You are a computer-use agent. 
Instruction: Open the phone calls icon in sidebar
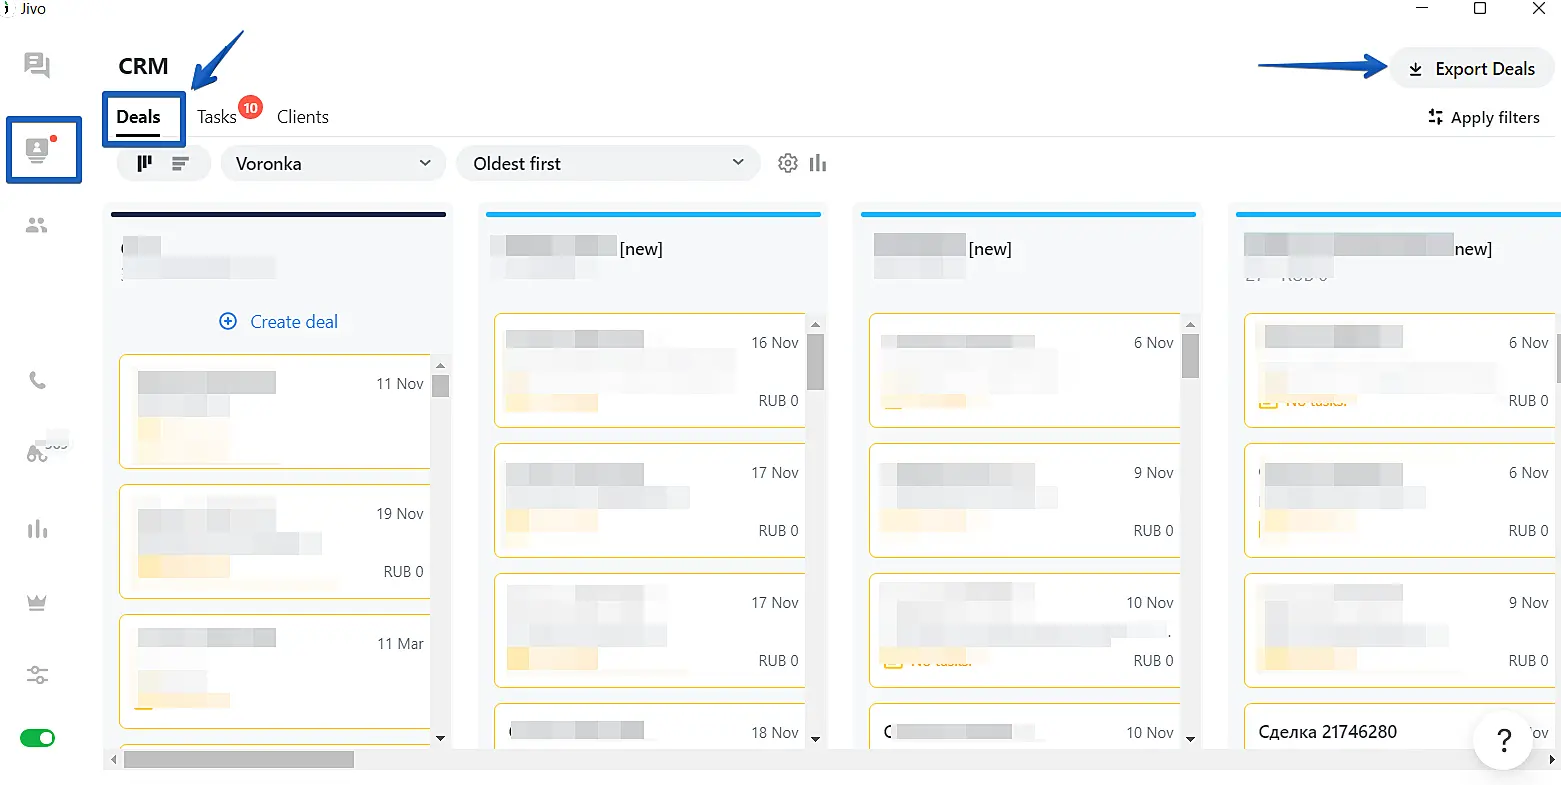point(37,380)
